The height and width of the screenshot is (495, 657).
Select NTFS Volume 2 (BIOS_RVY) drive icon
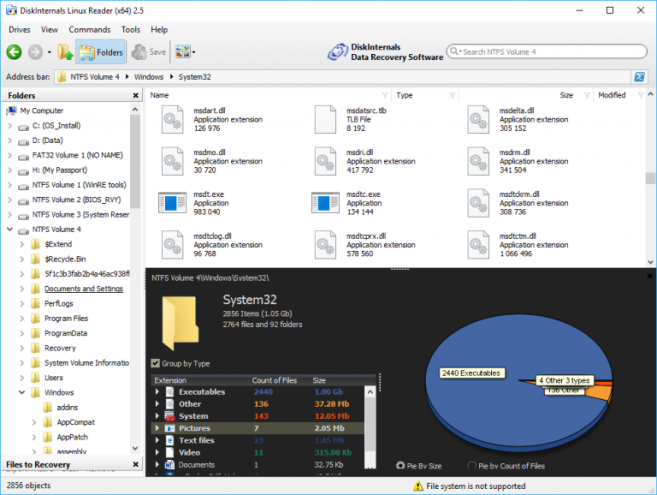click(23, 200)
